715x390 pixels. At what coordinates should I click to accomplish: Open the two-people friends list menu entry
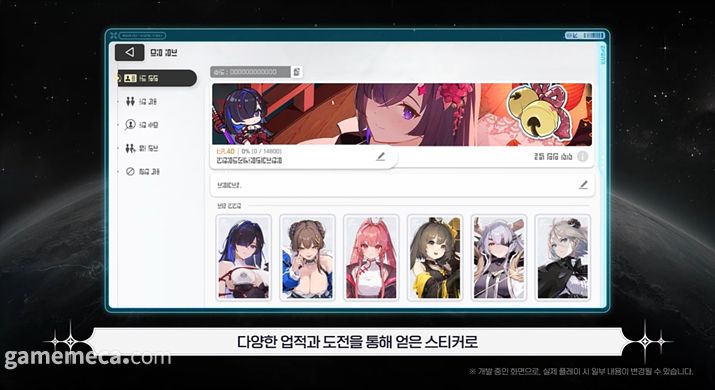point(142,101)
